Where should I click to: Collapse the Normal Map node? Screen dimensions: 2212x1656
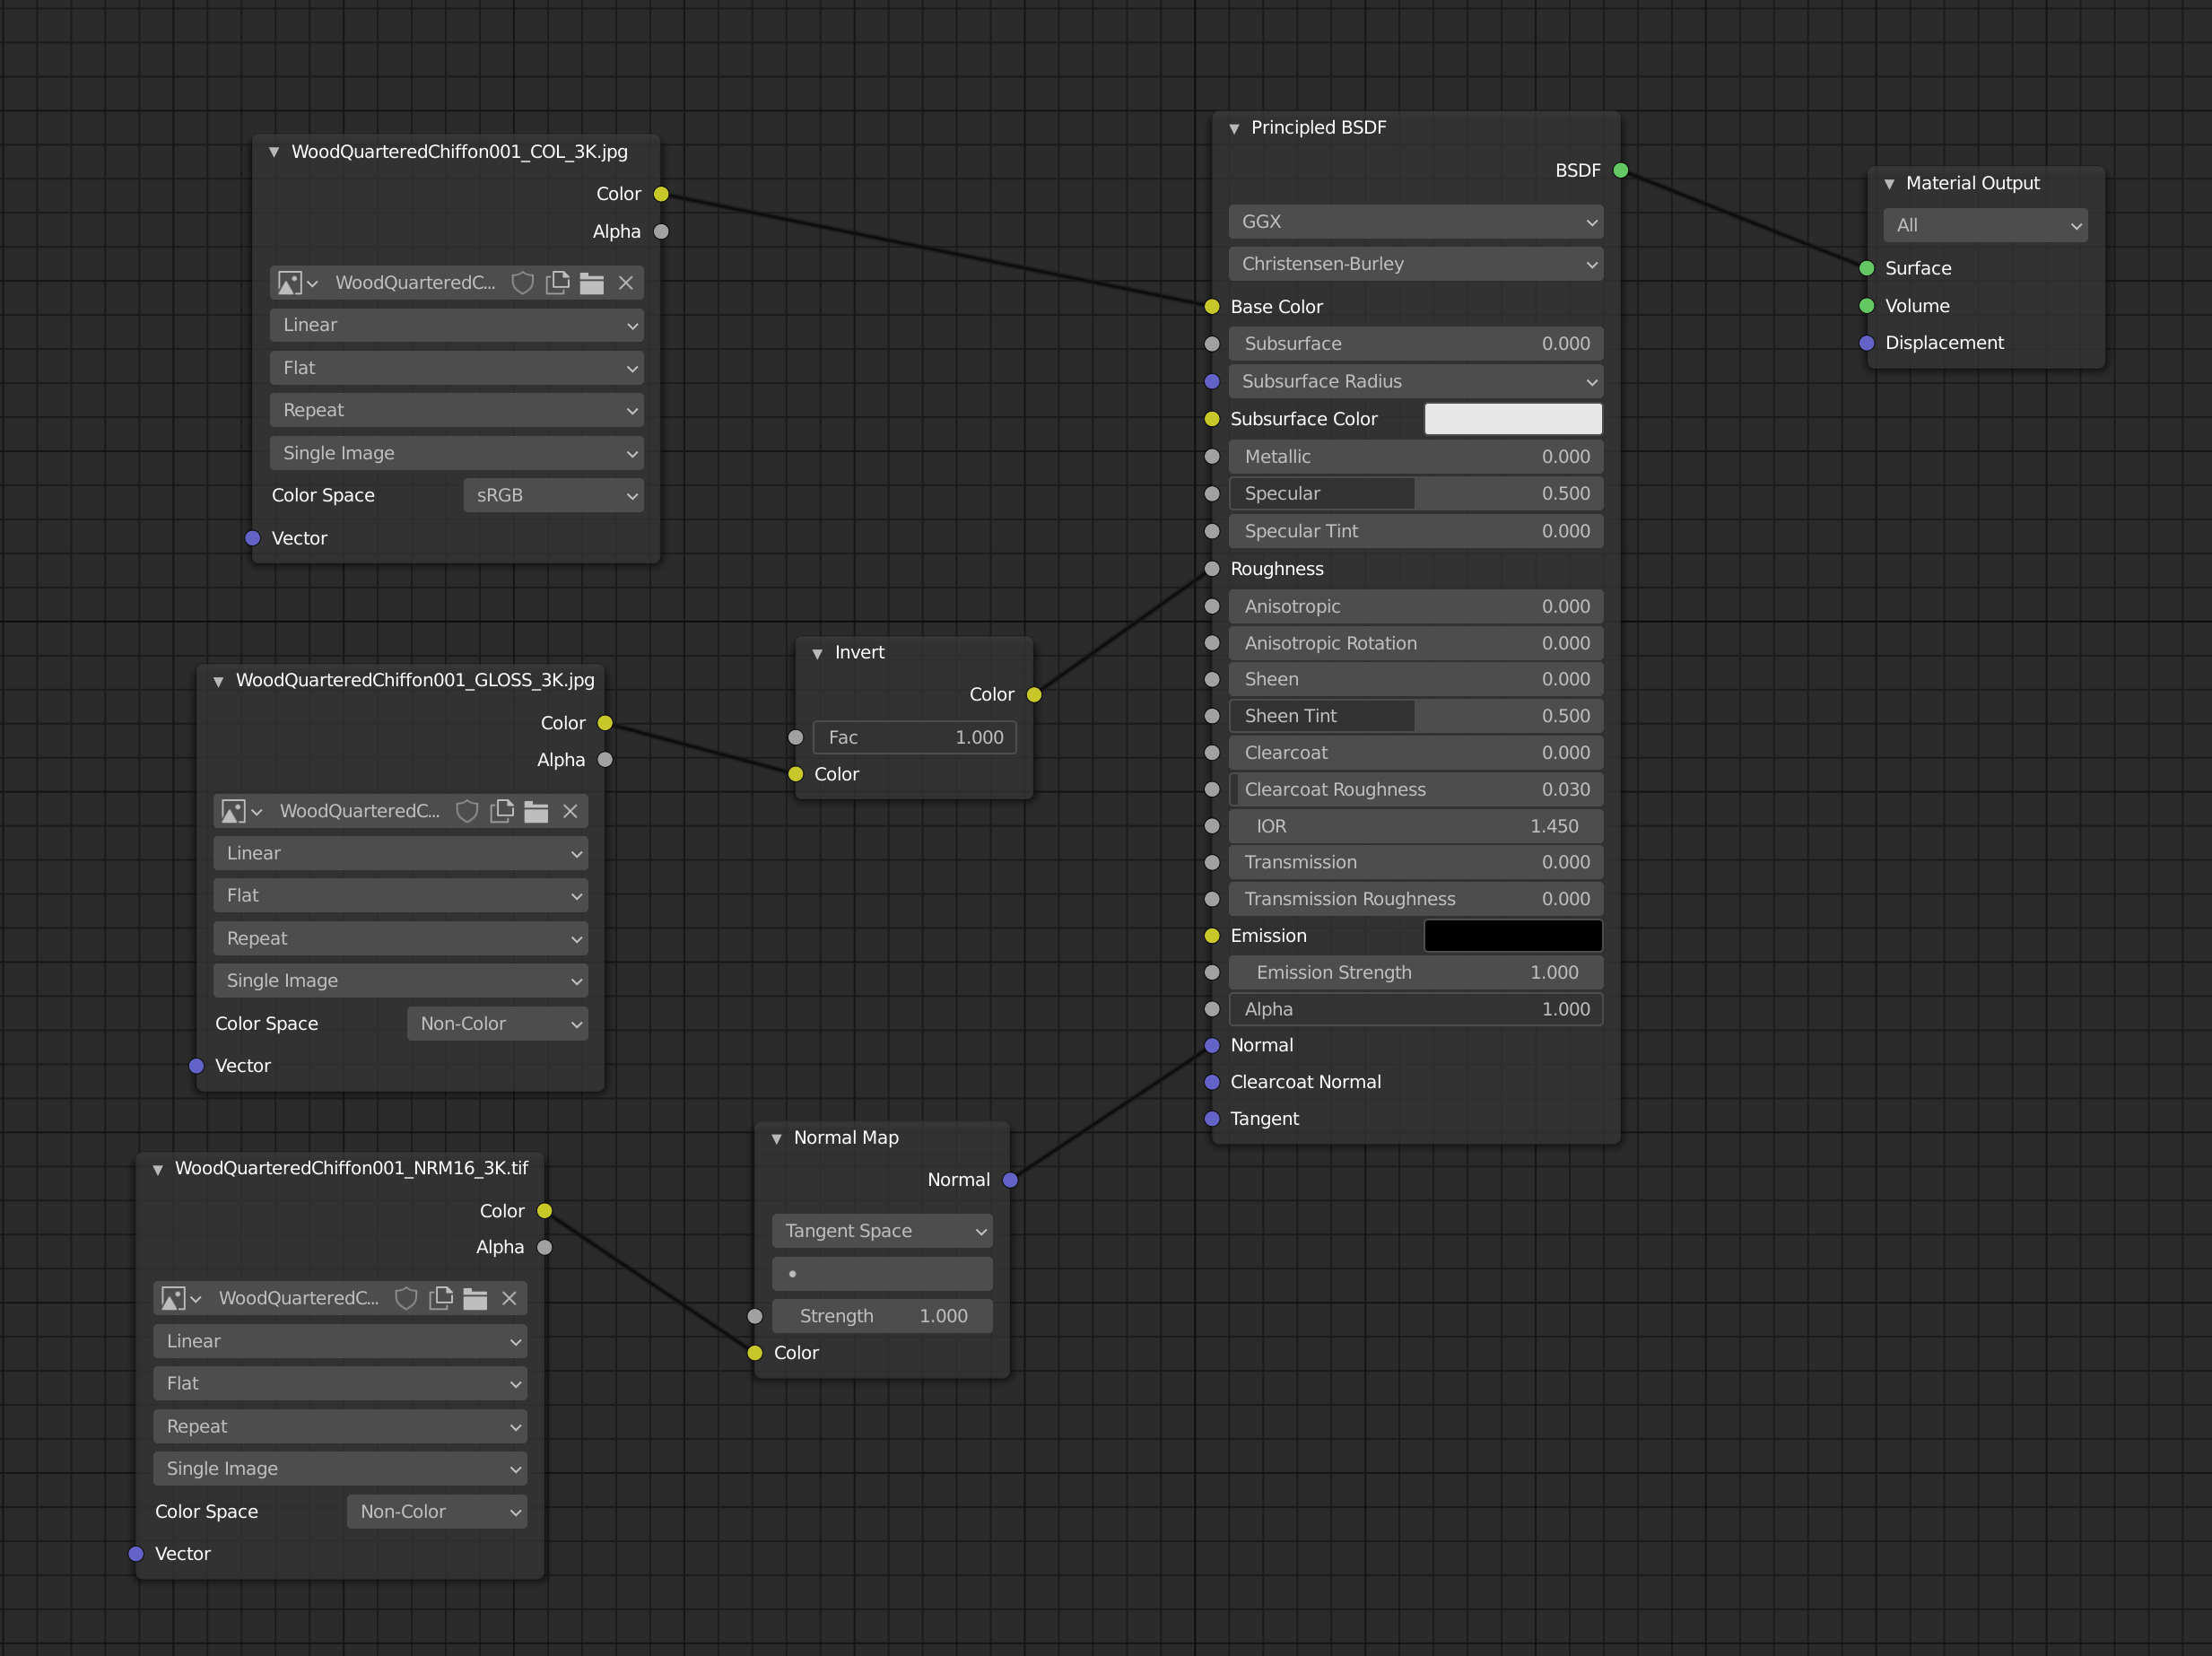[x=776, y=1138]
